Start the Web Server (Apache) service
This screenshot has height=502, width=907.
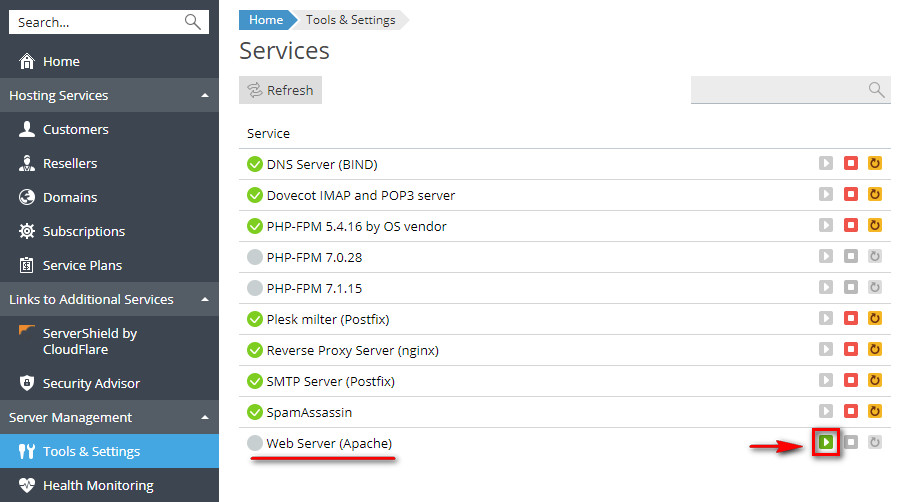pos(826,442)
